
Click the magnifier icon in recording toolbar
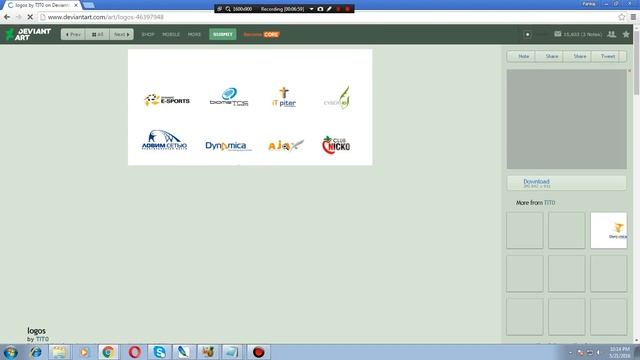pos(228,9)
